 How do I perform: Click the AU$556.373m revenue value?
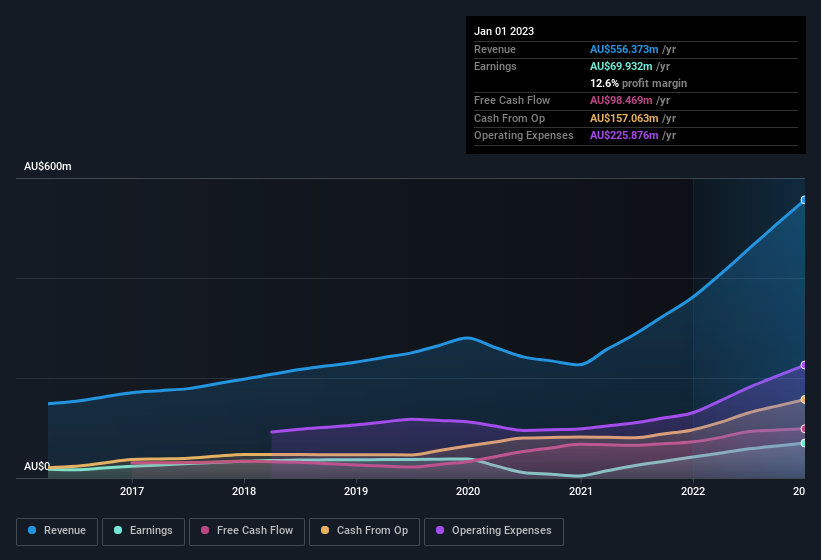[624, 49]
